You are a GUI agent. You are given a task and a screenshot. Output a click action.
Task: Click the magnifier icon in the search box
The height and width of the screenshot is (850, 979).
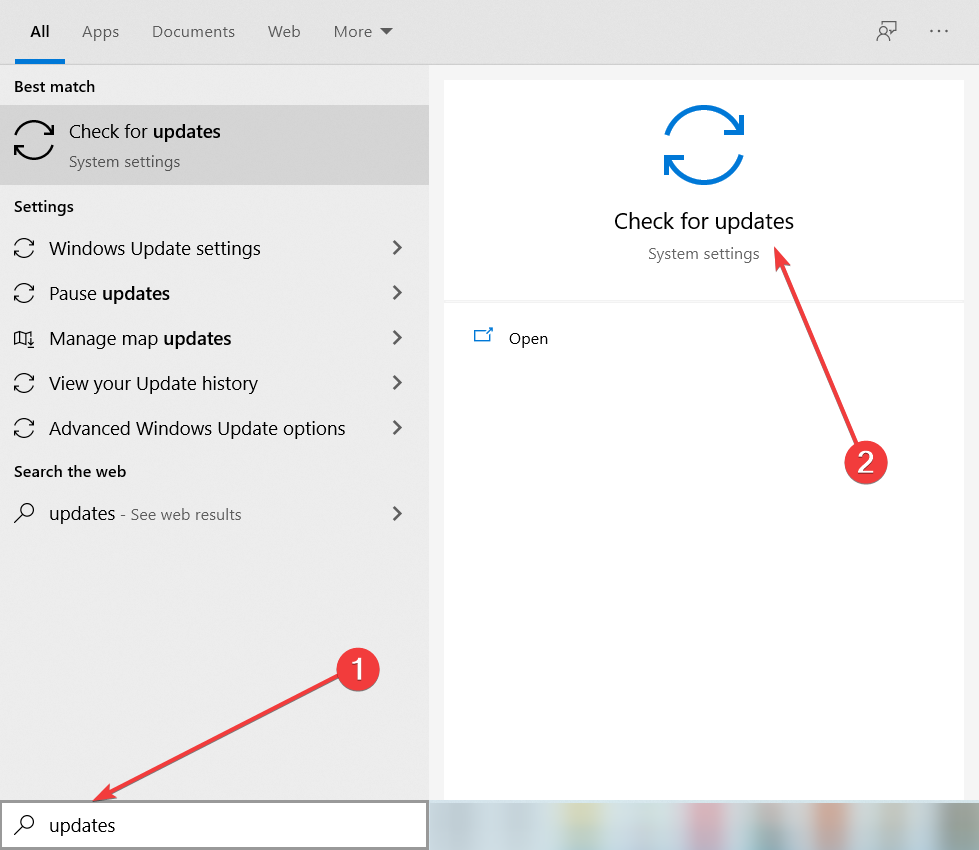pos(24,825)
